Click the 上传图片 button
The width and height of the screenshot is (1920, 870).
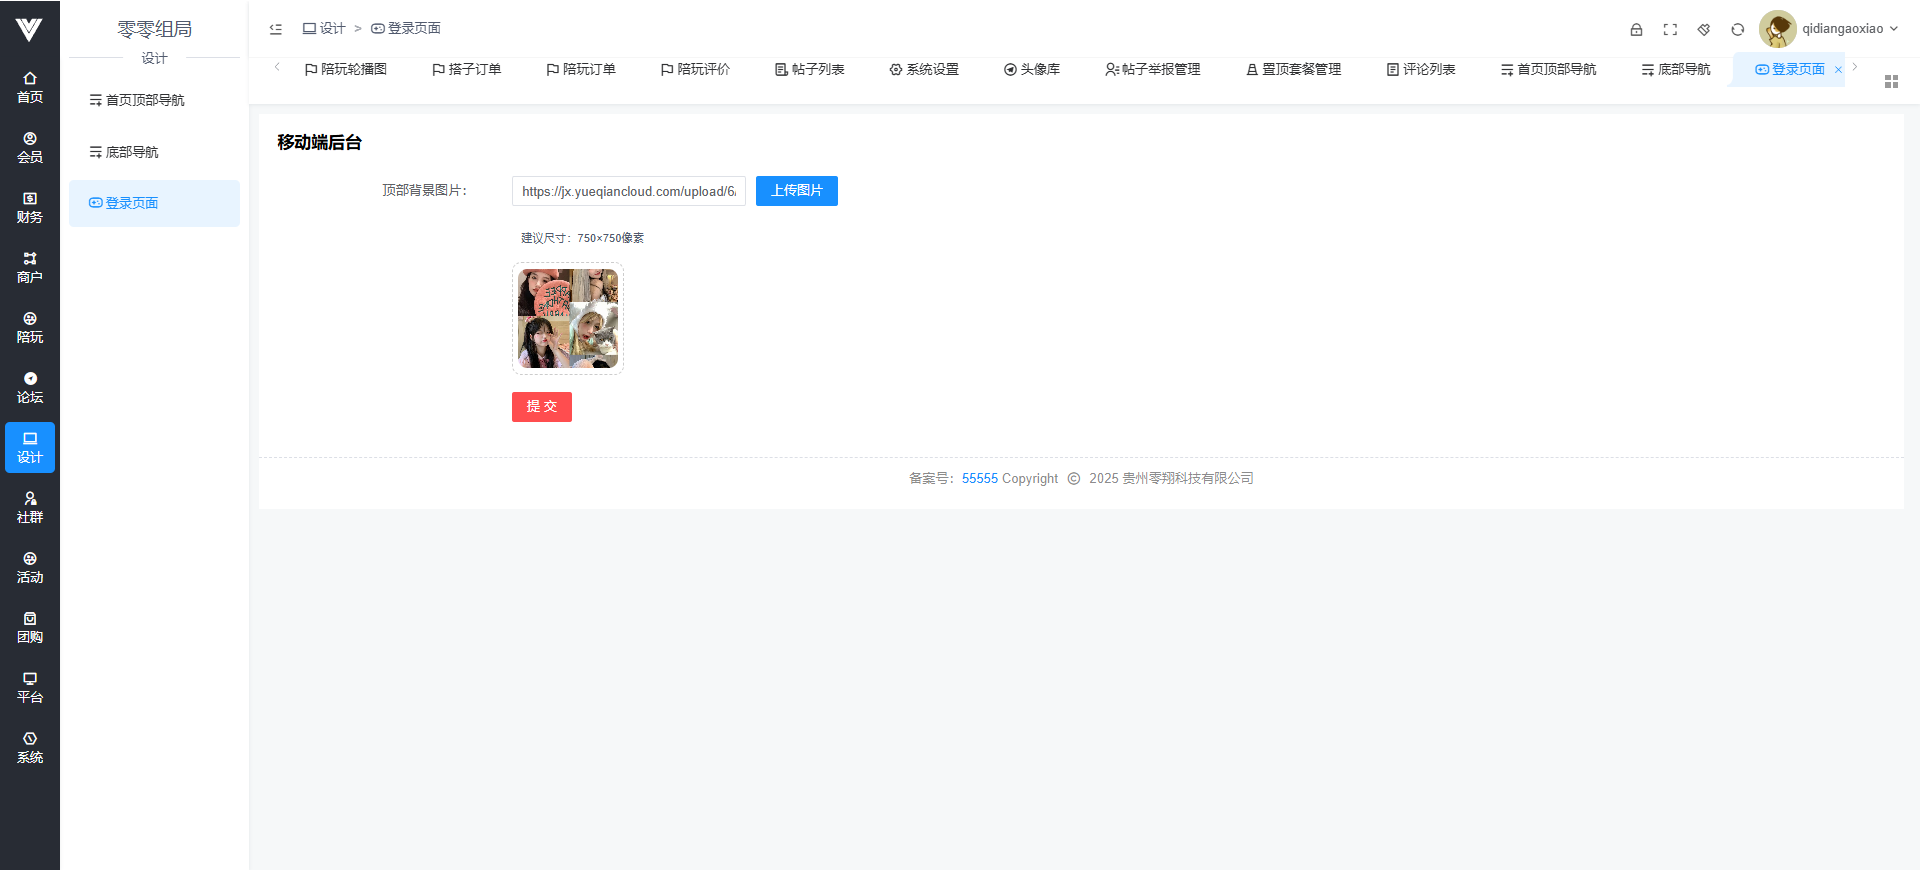(x=796, y=191)
